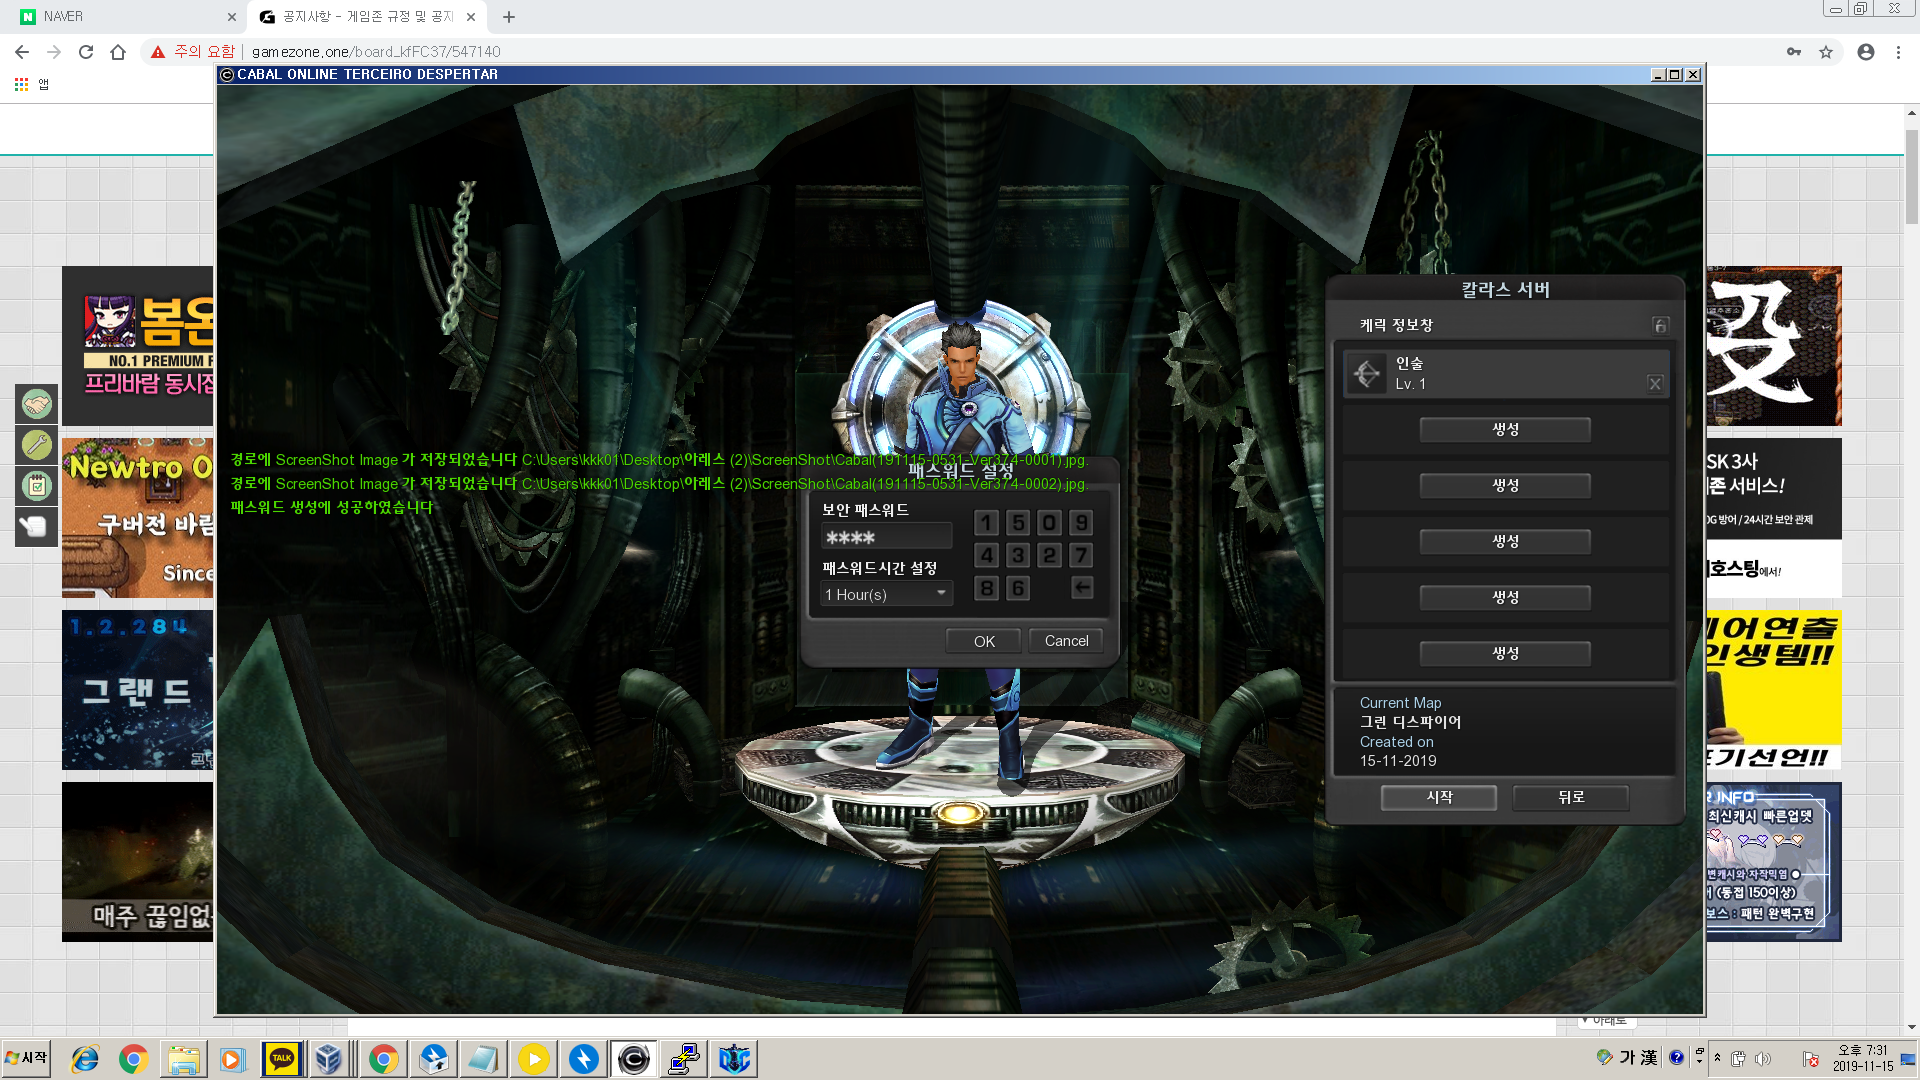Open the 1 Hour(s) password time dropdown

886,594
